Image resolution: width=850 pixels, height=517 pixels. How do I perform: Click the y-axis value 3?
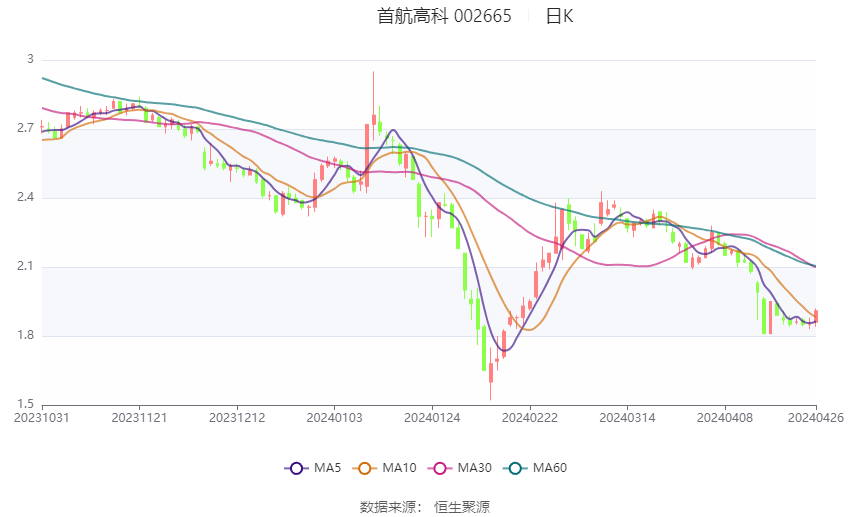pos(30,59)
